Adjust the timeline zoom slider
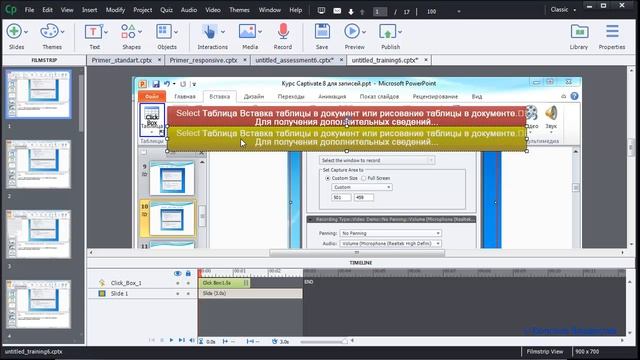 tap(344, 341)
